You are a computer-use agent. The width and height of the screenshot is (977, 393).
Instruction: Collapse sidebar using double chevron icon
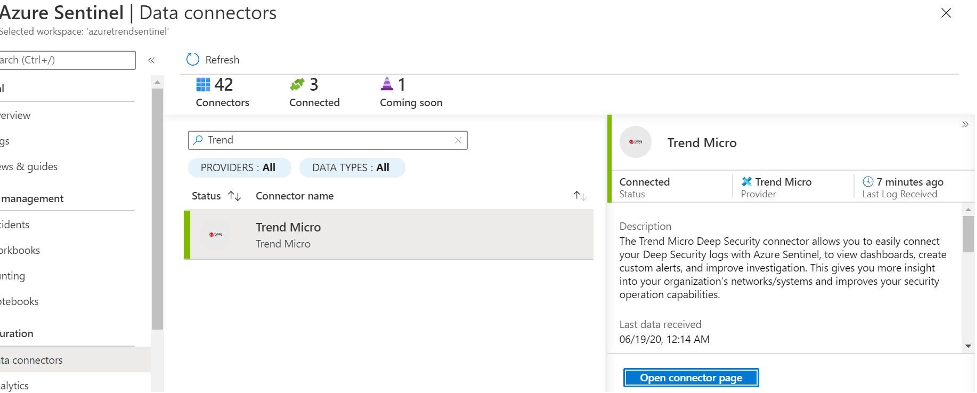click(x=151, y=60)
